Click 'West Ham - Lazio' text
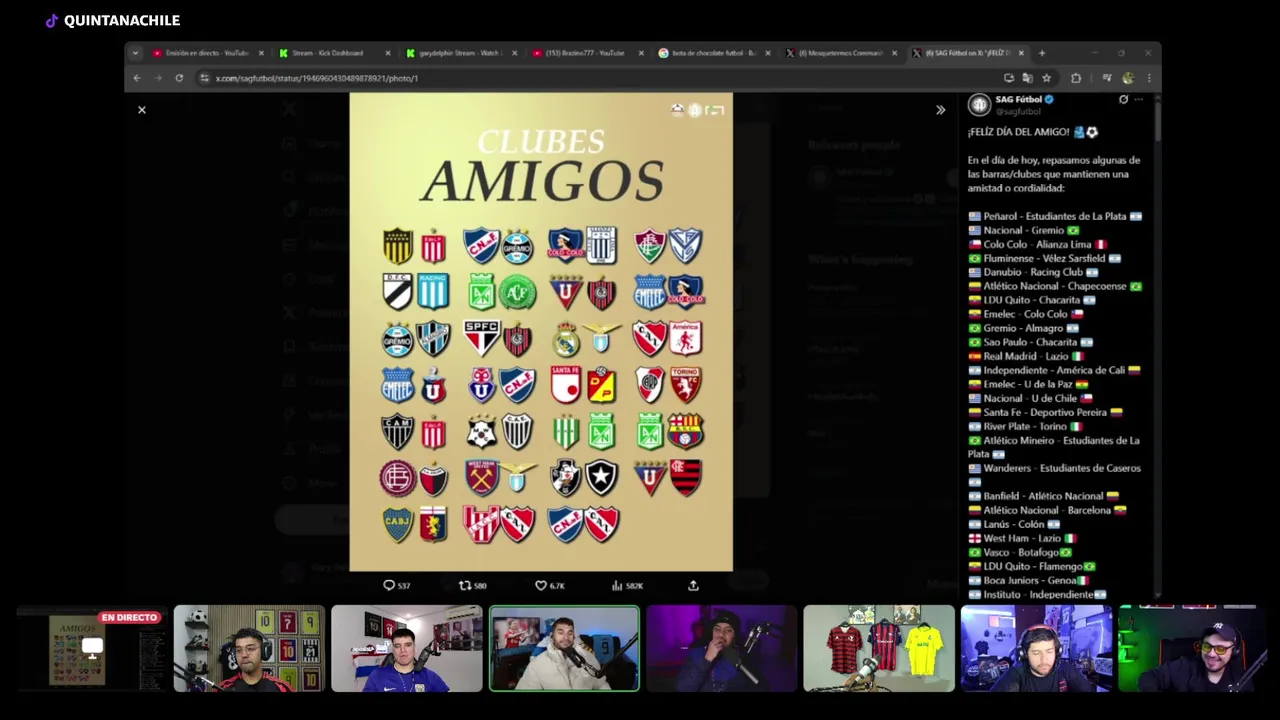 coord(1022,538)
